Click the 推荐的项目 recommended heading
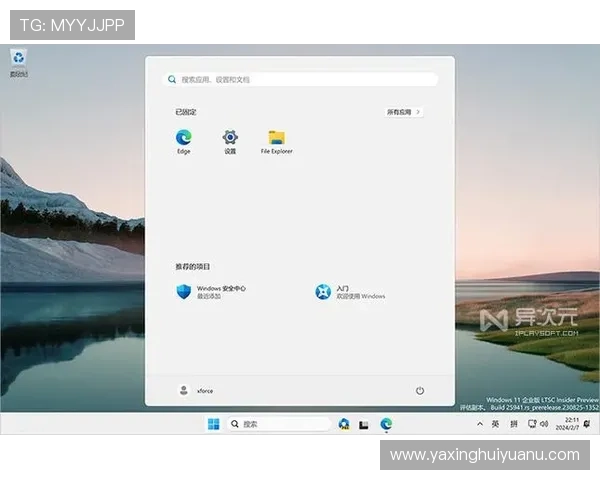 click(192, 267)
